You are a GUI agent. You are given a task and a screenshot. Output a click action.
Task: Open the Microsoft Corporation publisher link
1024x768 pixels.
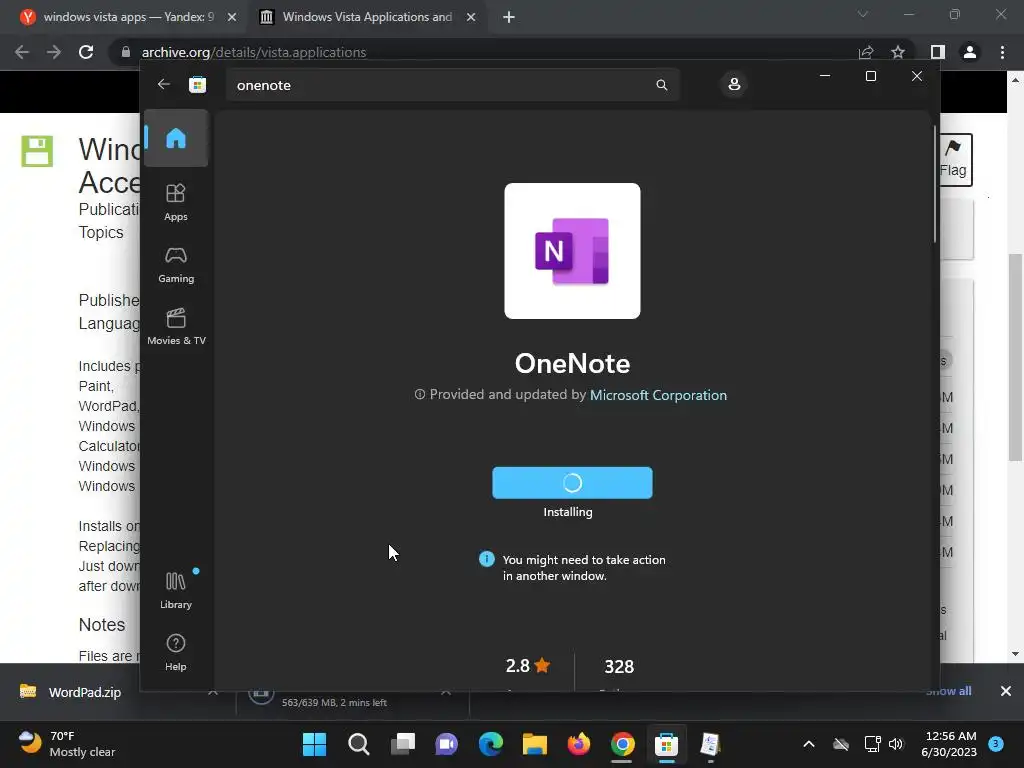click(658, 395)
